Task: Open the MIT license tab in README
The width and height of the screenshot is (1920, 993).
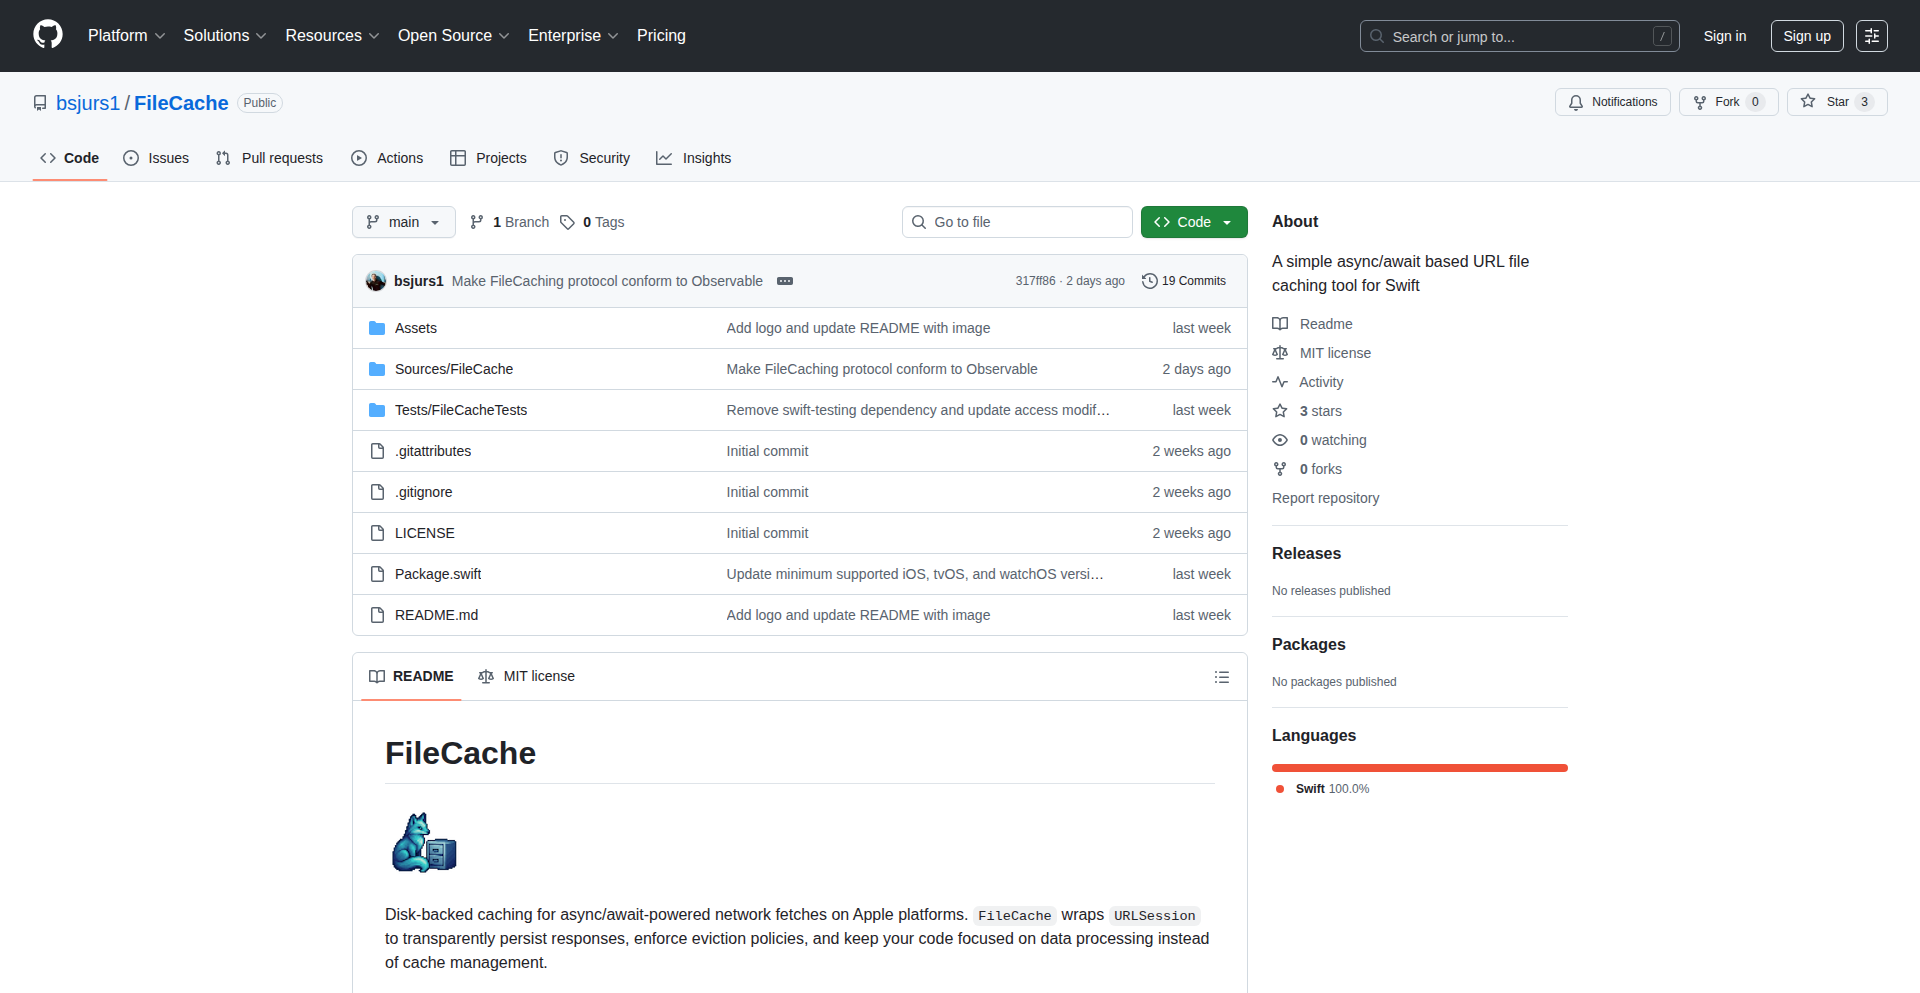Action: coord(527,676)
